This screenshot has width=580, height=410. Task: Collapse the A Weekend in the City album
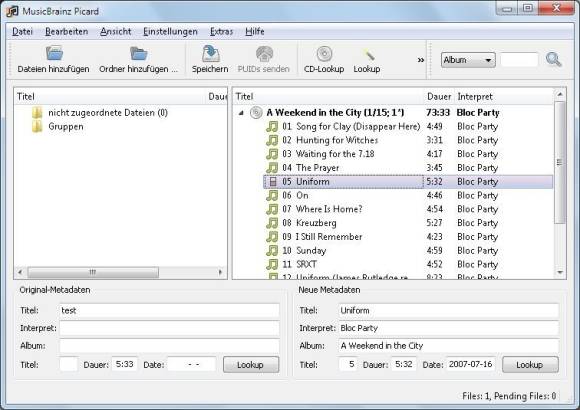[241, 113]
